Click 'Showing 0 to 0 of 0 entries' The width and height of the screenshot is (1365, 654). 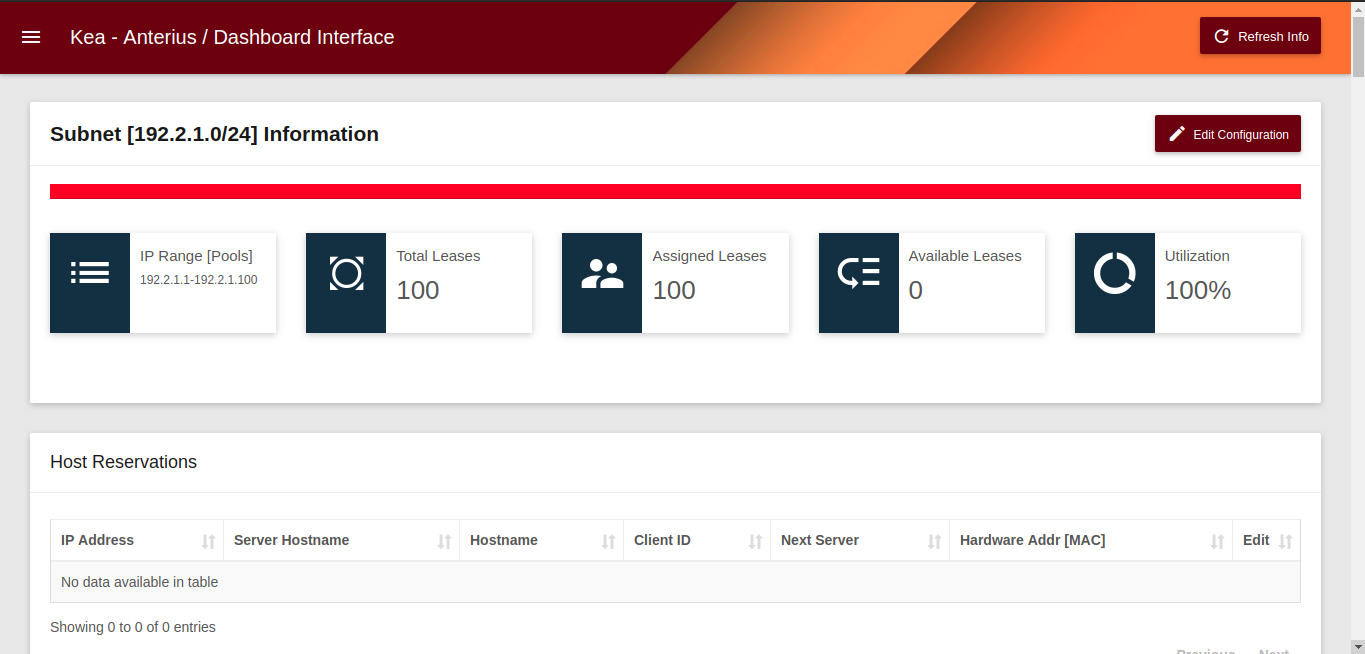pos(133,627)
